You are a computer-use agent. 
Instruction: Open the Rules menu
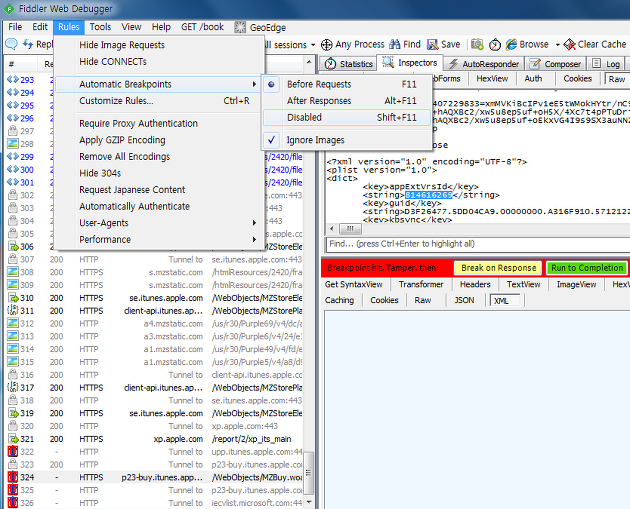[69, 27]
